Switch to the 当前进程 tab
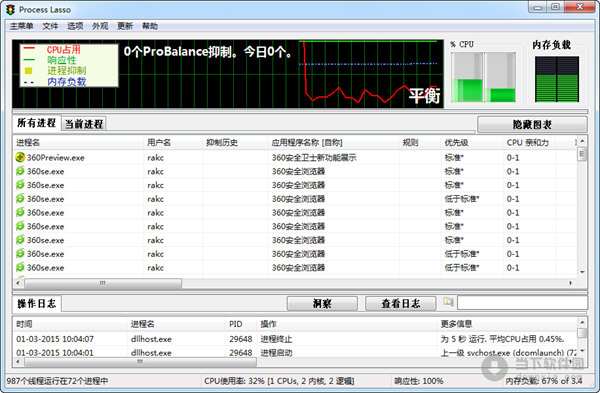 coord(84,124)
